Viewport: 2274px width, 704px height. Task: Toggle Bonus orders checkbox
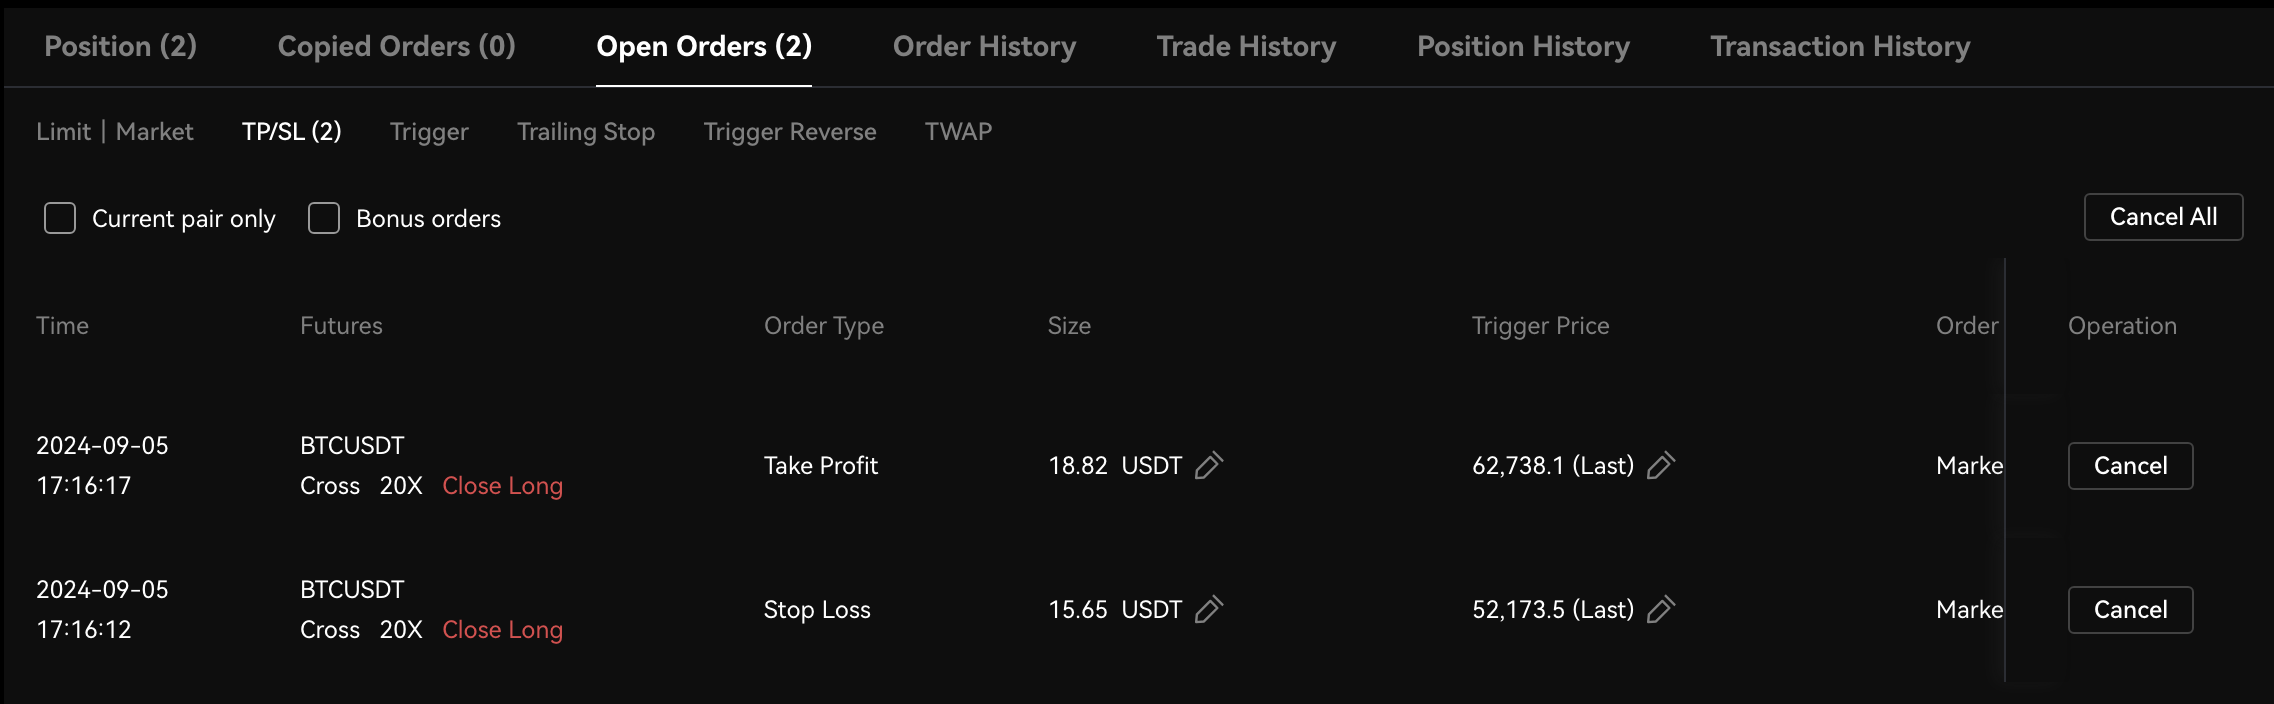[324, 218]
